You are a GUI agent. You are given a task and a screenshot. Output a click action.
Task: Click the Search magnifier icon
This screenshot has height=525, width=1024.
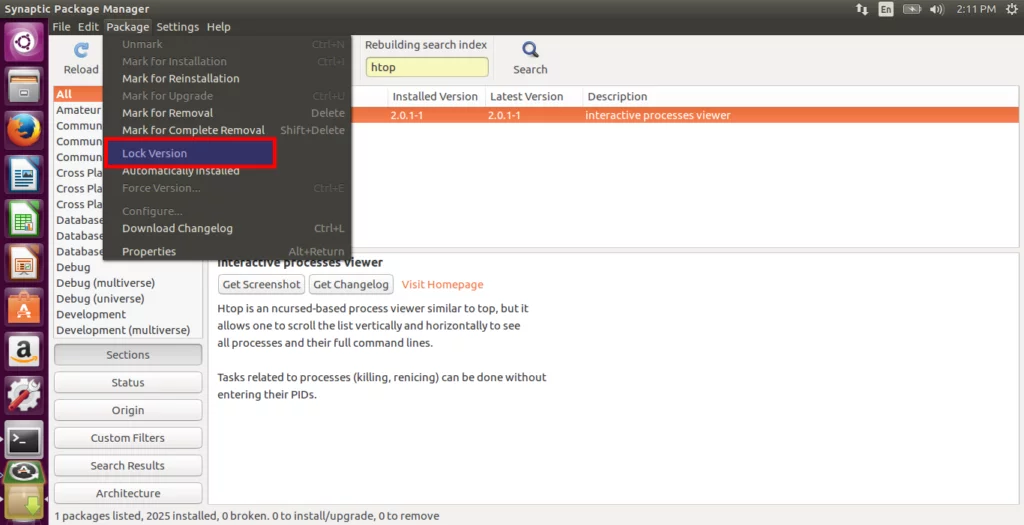[530, 50]
